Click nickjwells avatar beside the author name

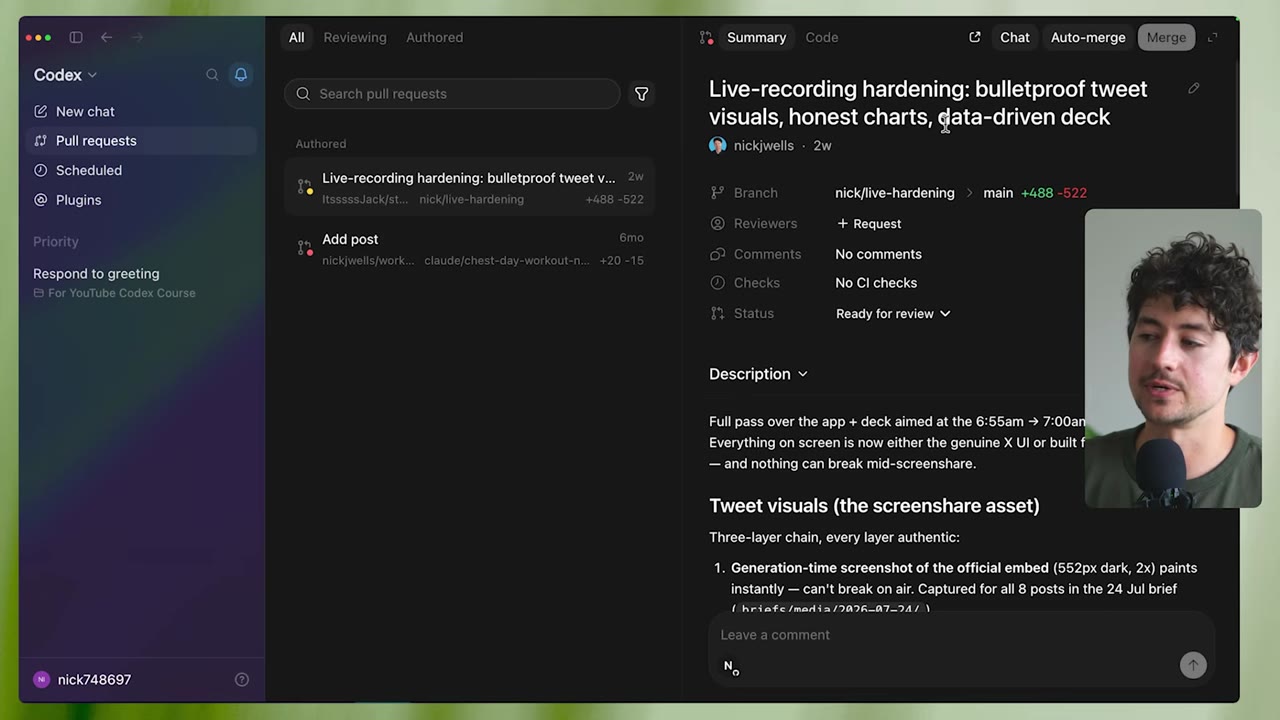coord(718,146)
